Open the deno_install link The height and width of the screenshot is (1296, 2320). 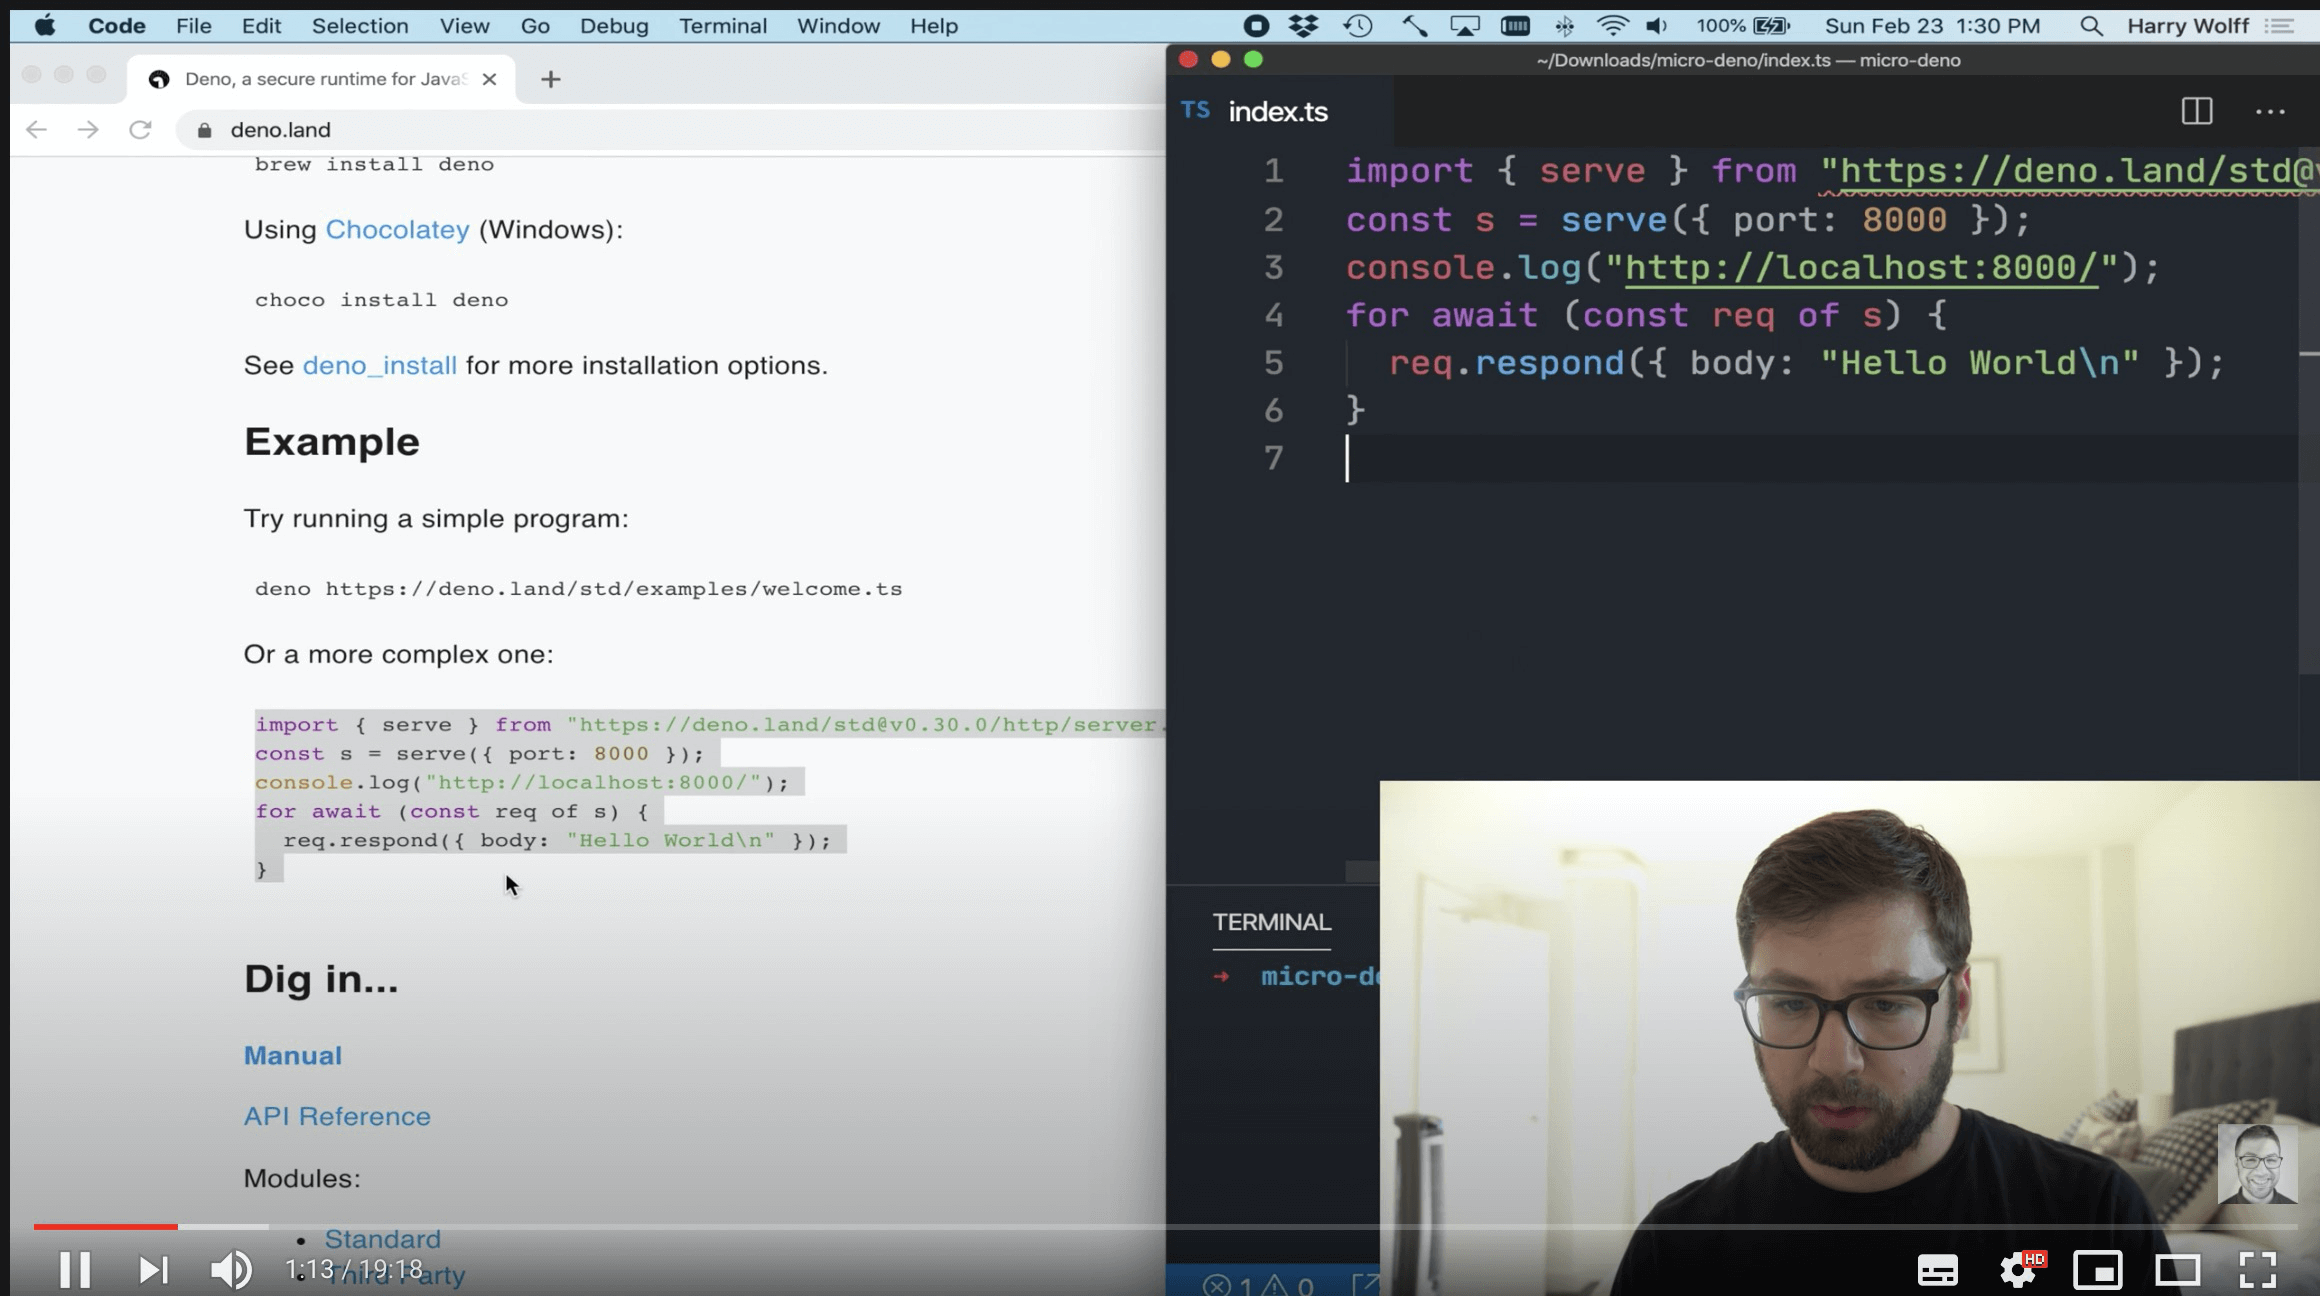point(379,366)
